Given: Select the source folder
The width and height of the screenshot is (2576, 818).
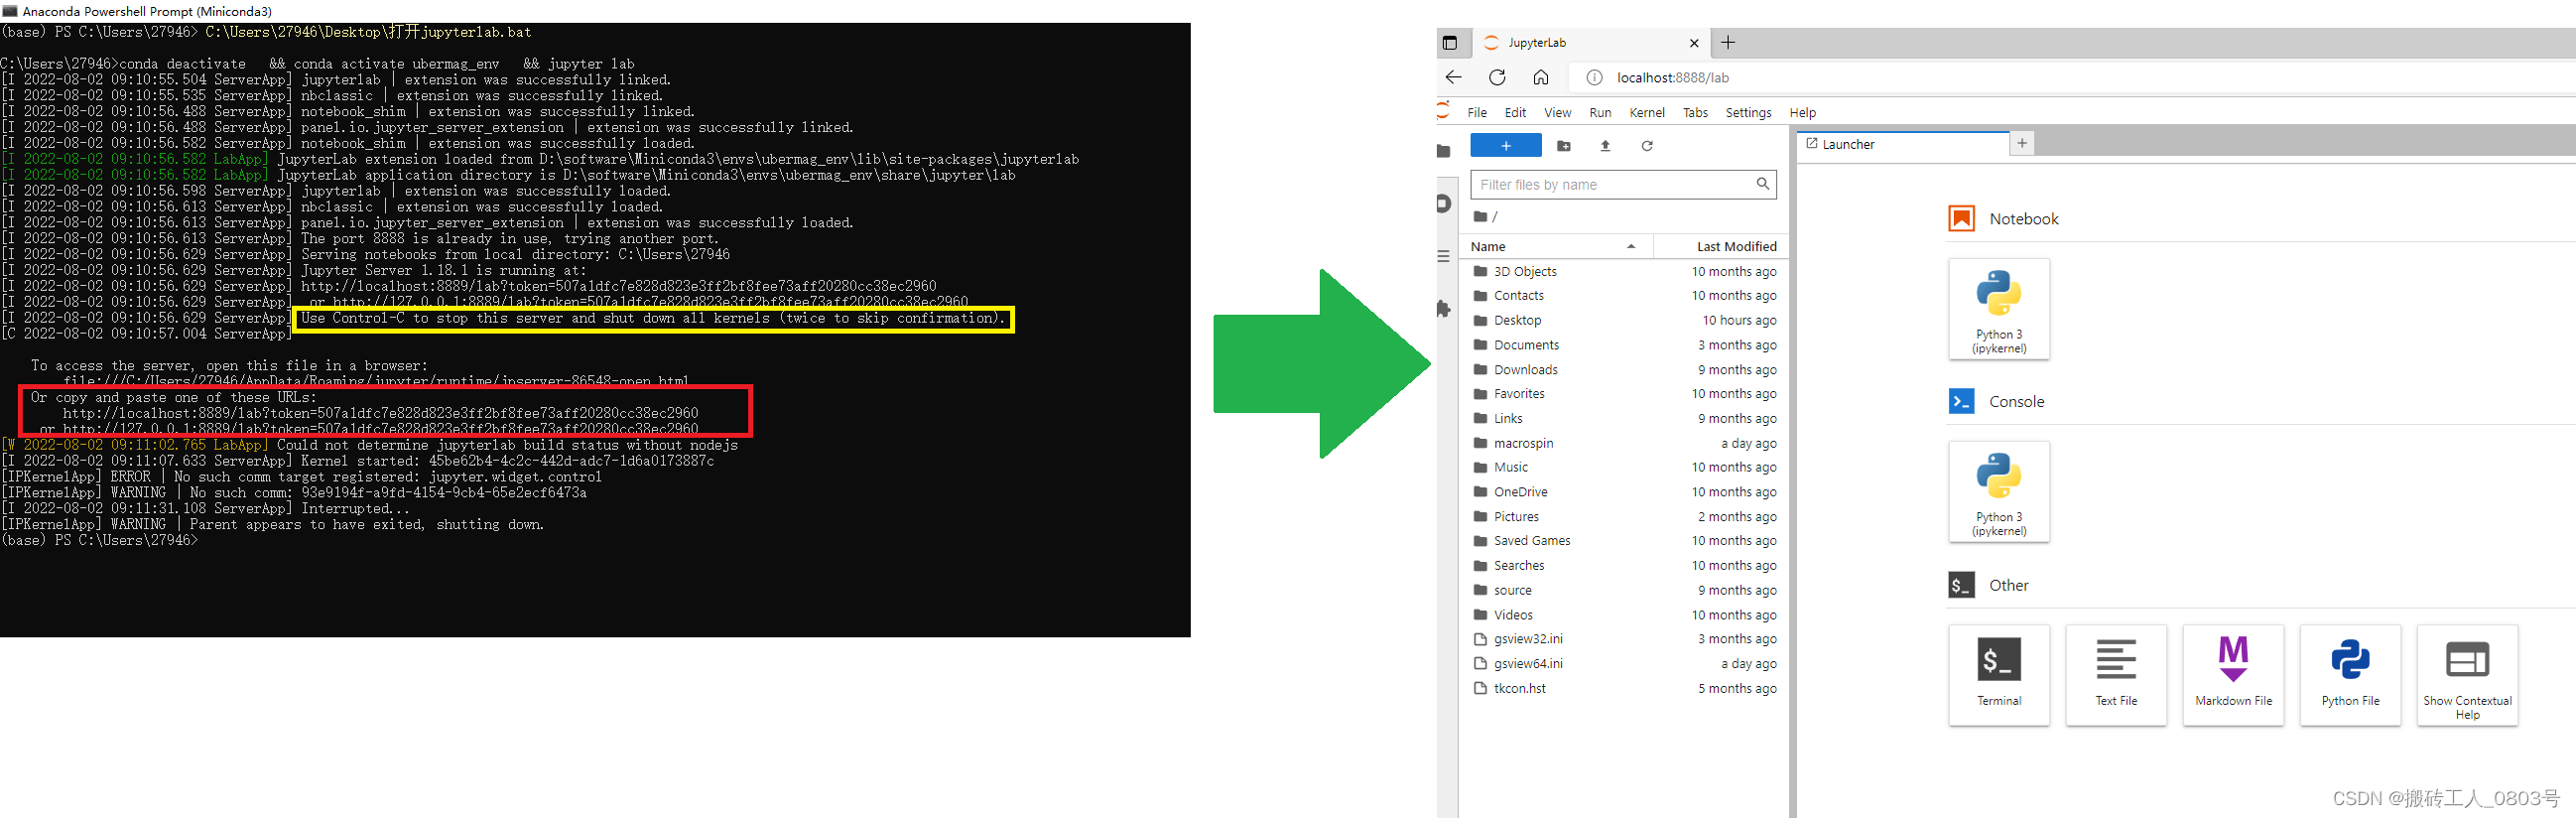Looking at the screenshot, I should coord(1624,590).
